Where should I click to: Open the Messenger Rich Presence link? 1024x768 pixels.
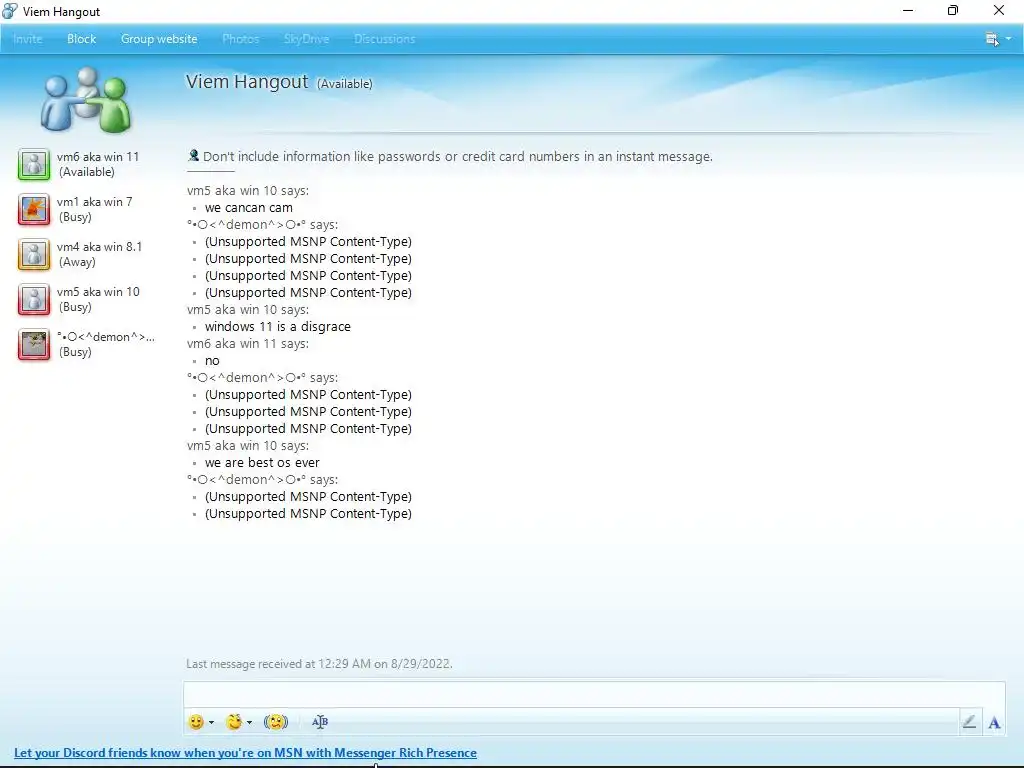246,753
